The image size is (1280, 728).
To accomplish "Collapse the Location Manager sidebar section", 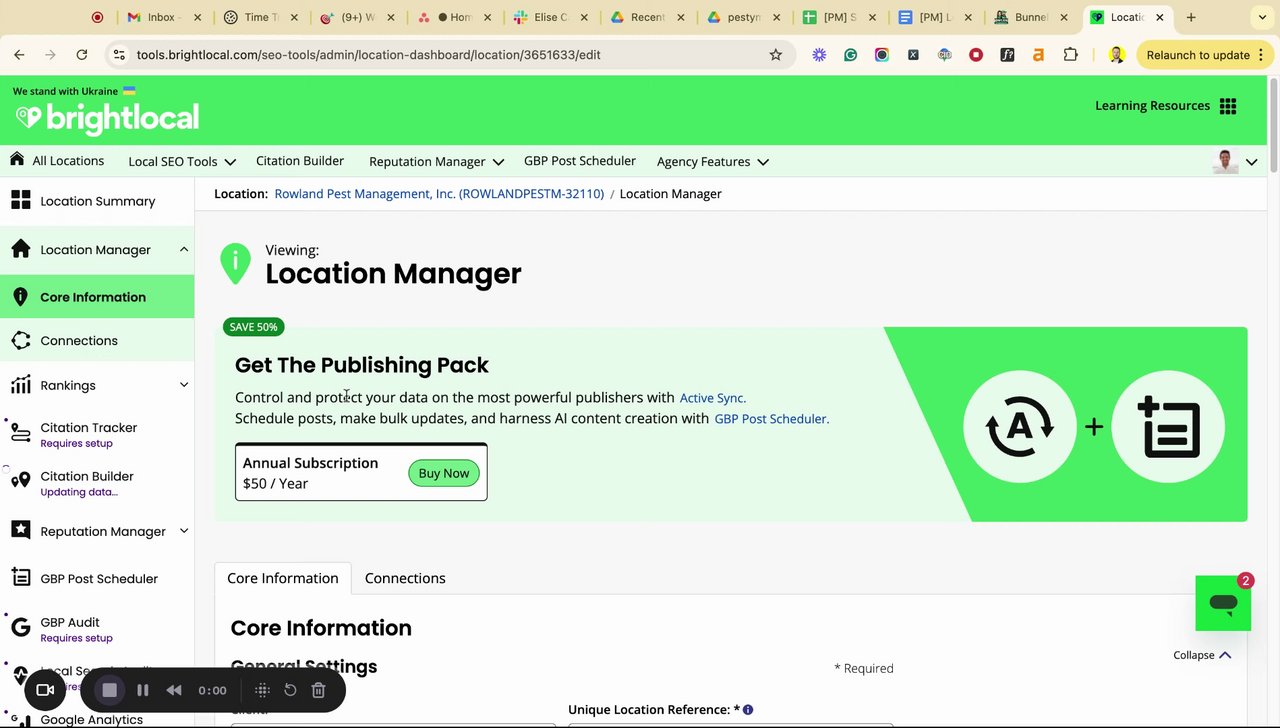I will (x=184, y=250).
